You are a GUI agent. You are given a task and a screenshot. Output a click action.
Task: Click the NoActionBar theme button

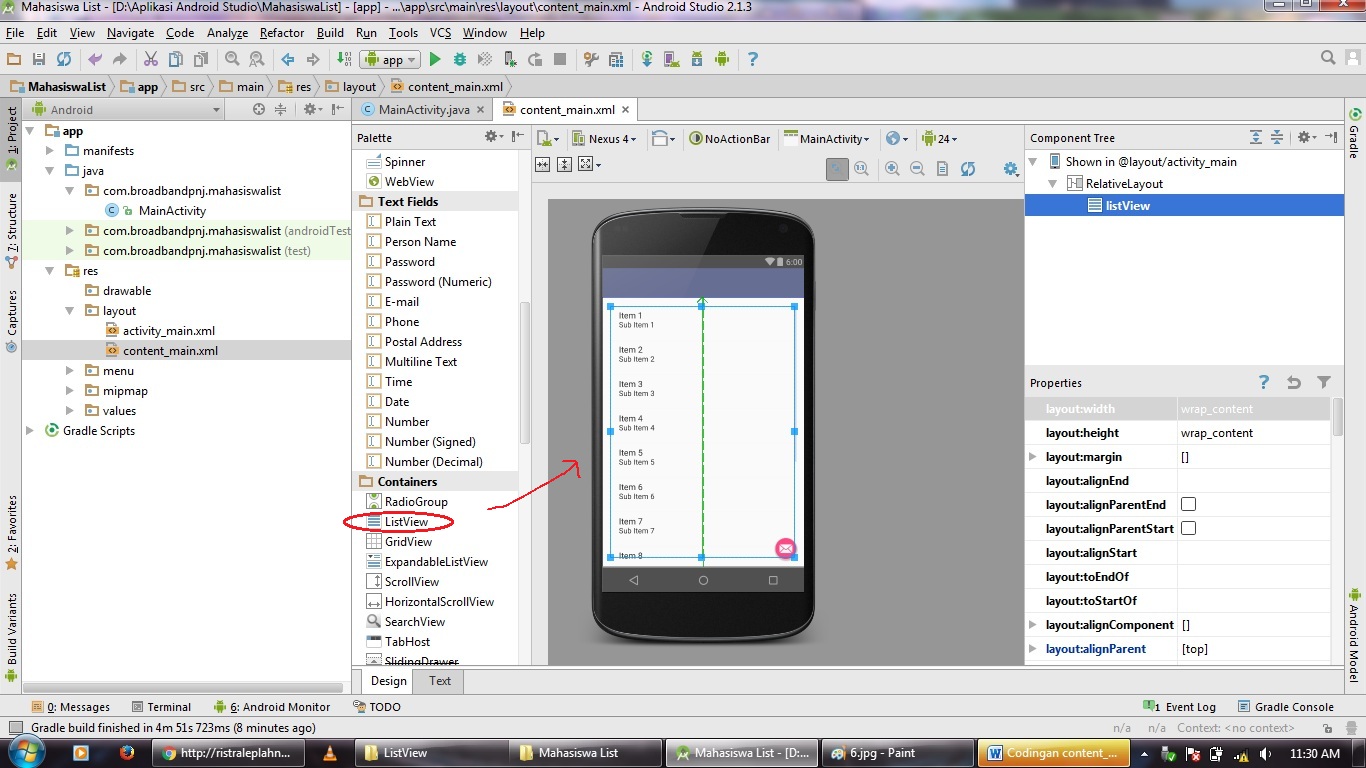[731, 139]
